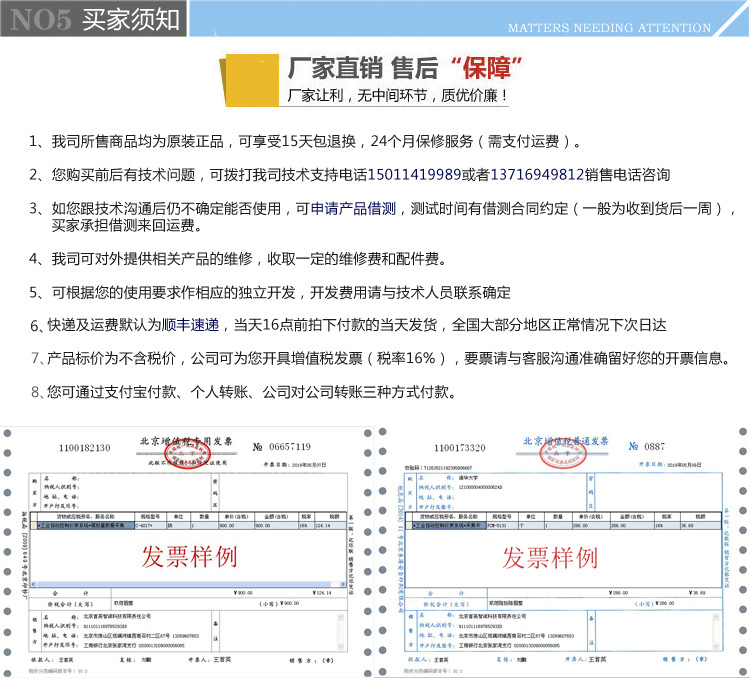The height and width of the screenshot is (689, 750).
Task: Click technical support phone number 15011419989
Action: point(414,175)
